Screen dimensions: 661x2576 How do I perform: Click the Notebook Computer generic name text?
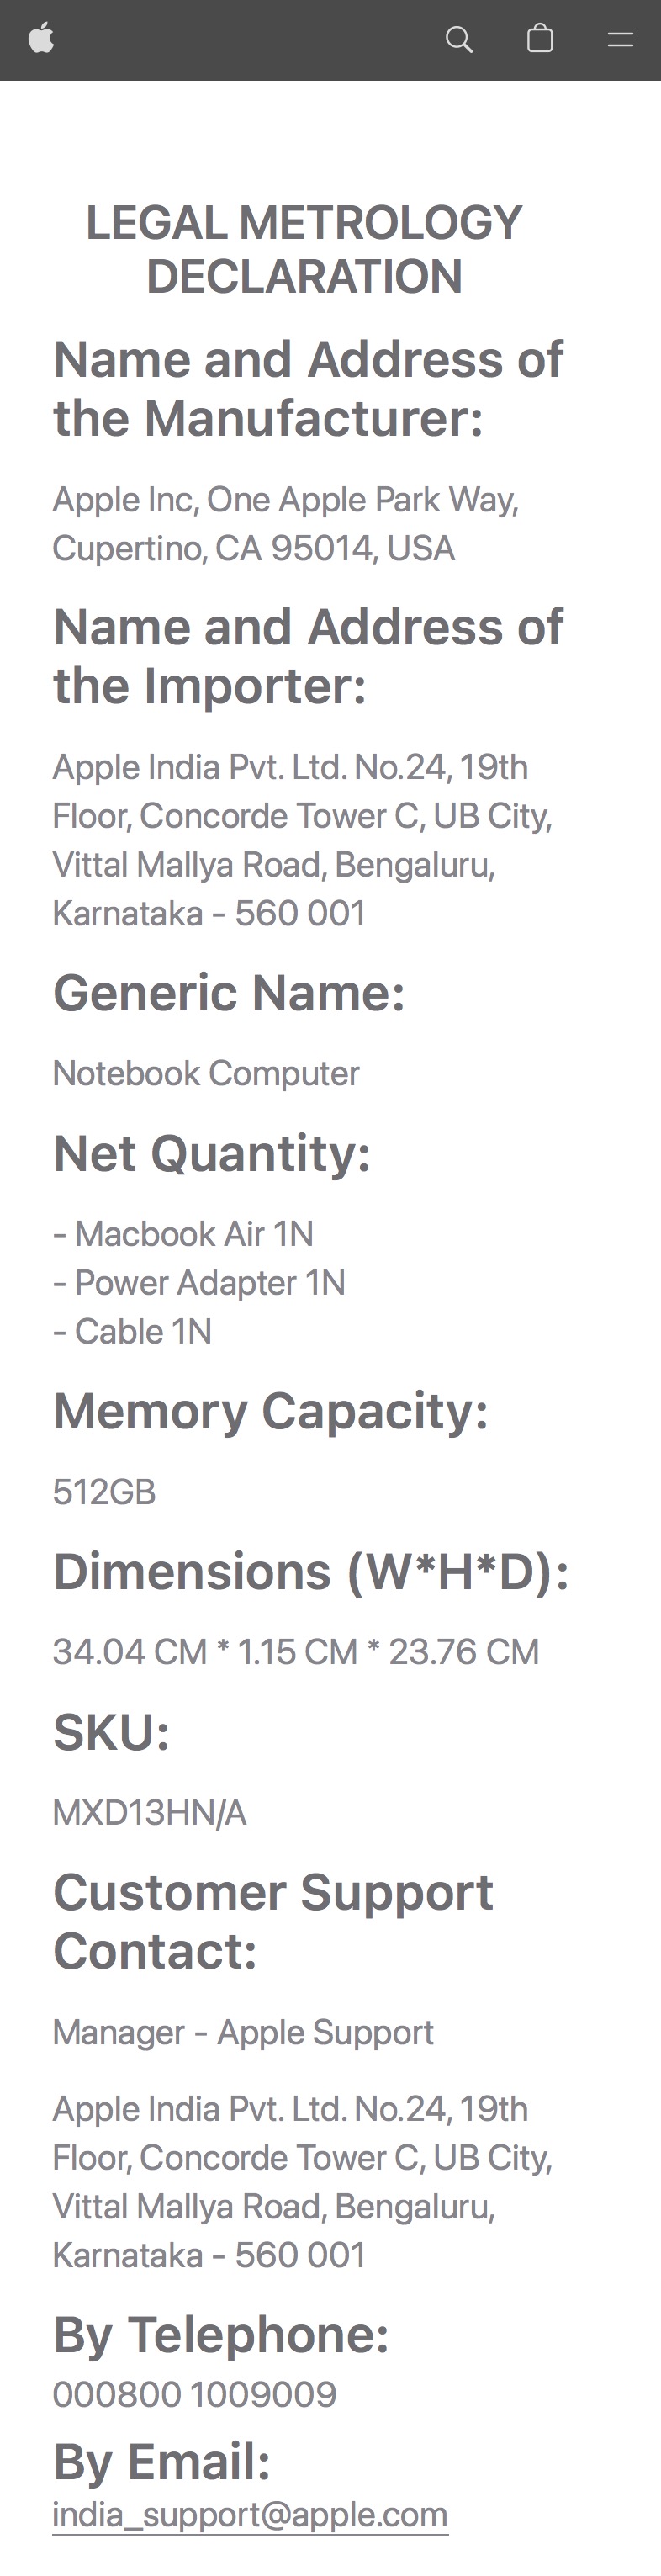tap(206, 1073)
